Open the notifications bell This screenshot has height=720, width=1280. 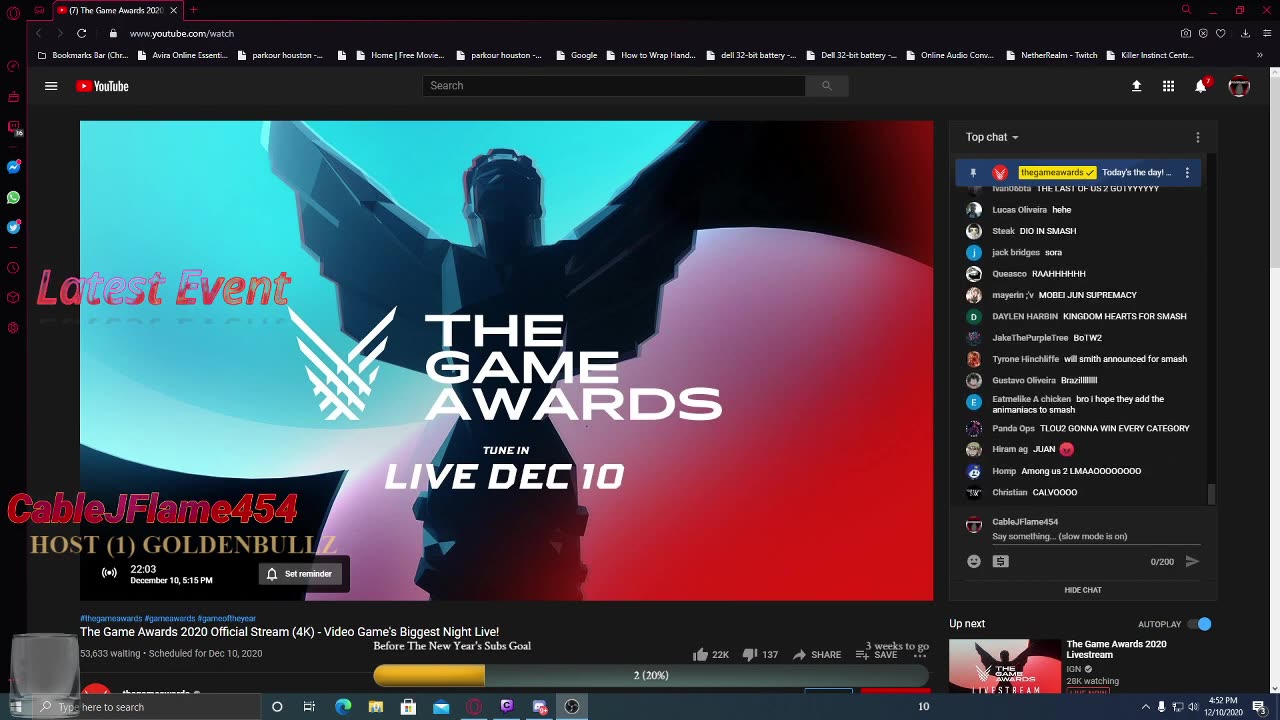coord(1201,86)
